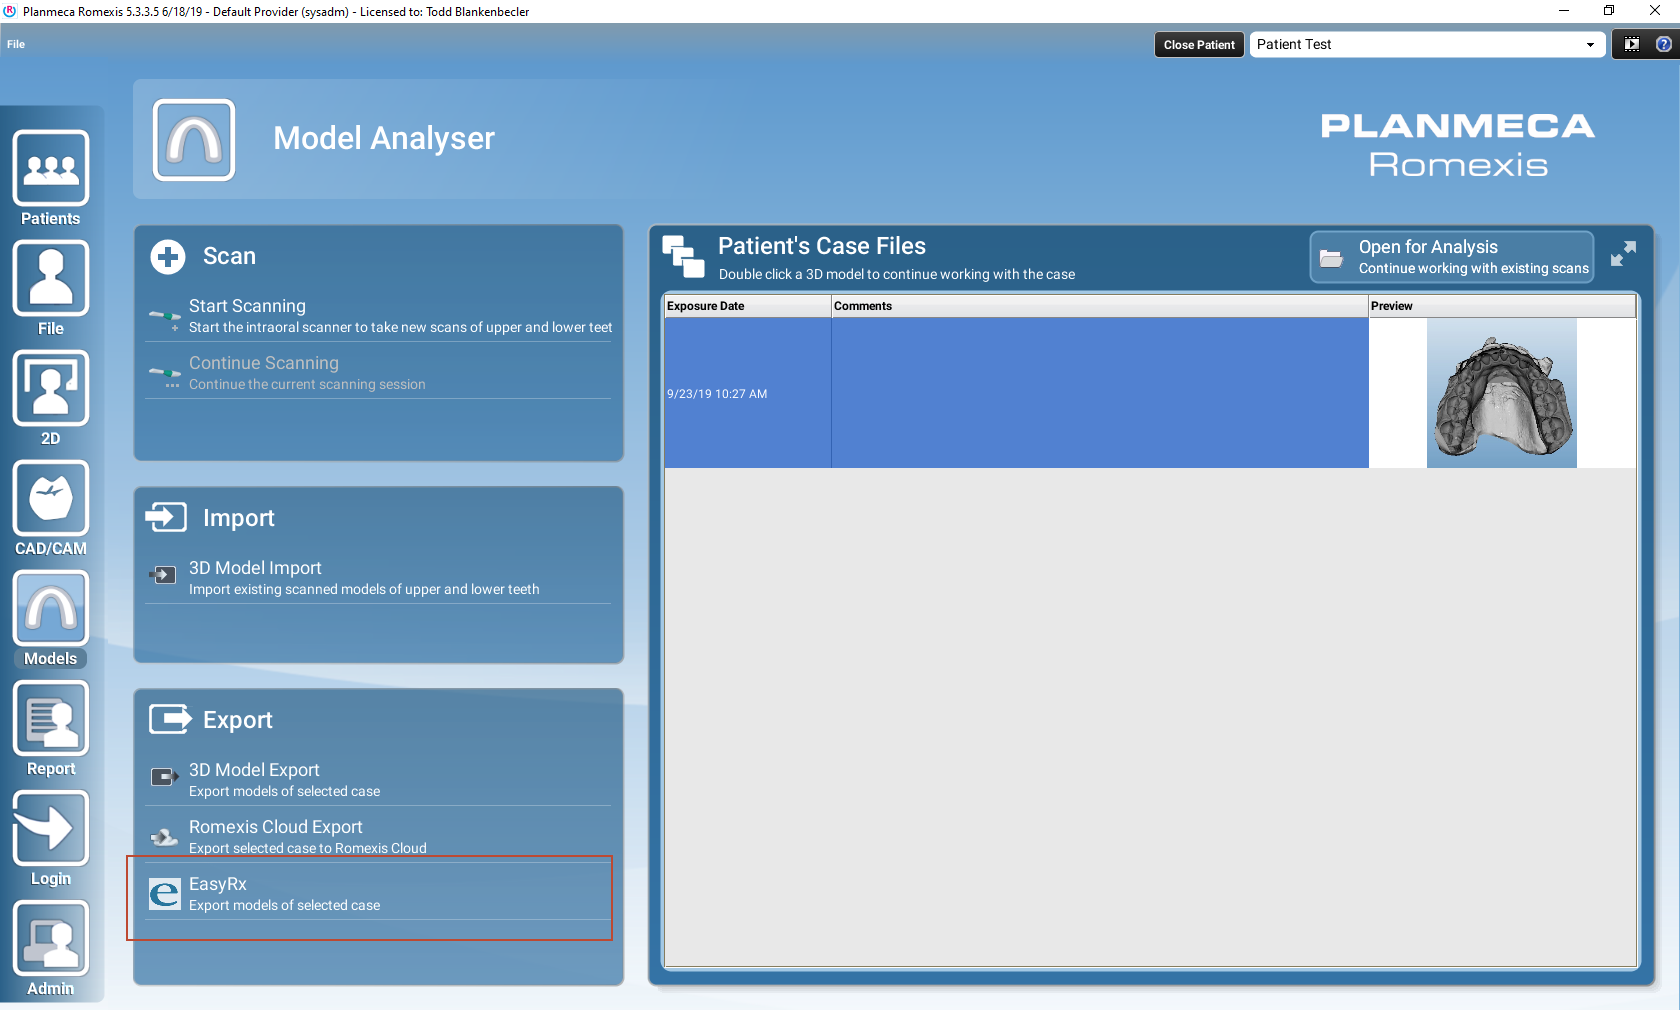Click the screen layout icon beside help
This screenshot has height=1010, width=1680.
click(1632, 44)
